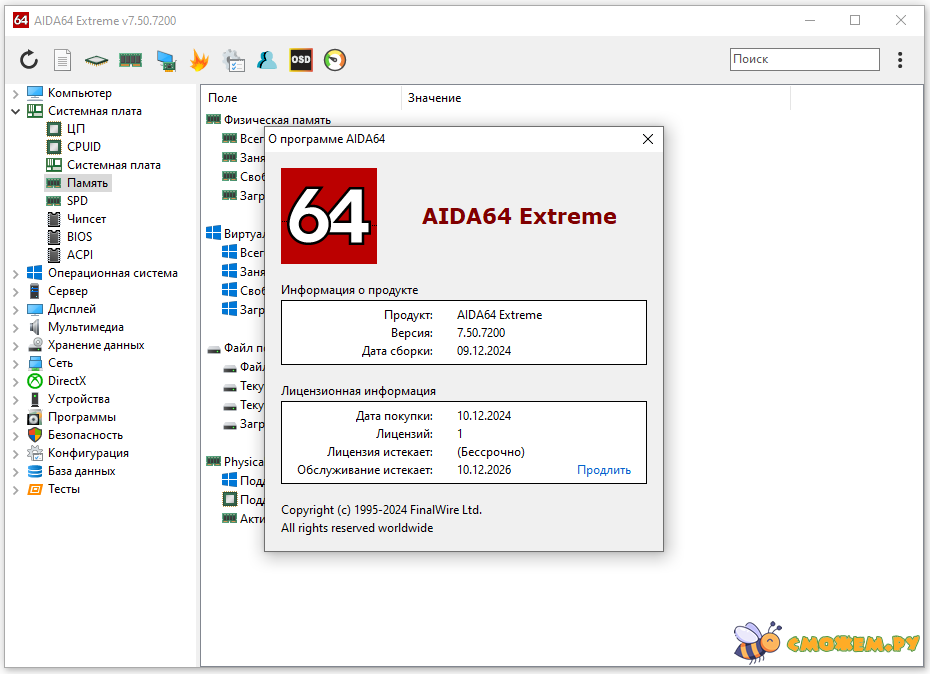Expand the Хранение данных node
The height and width of the screenshot is (674, 930).
coord(15,345)
